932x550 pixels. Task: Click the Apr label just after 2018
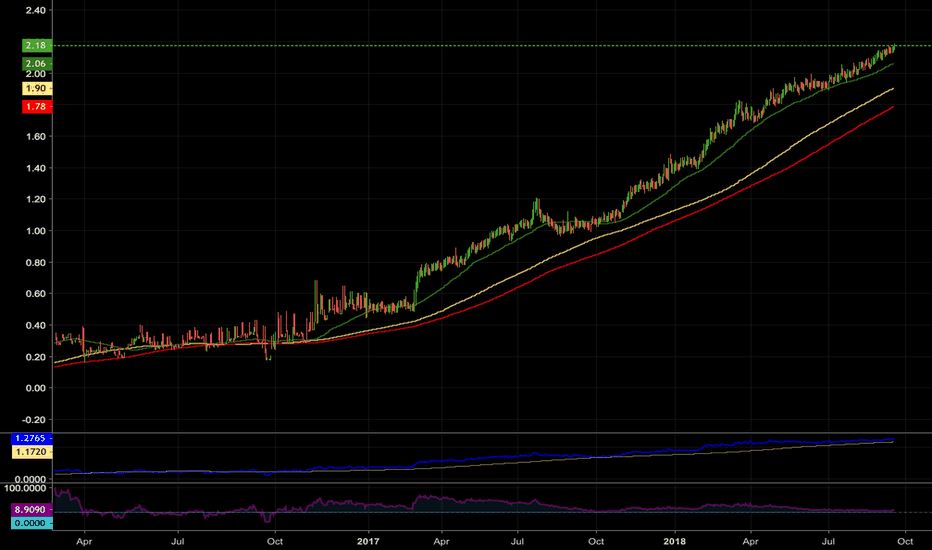click(751, 542)
